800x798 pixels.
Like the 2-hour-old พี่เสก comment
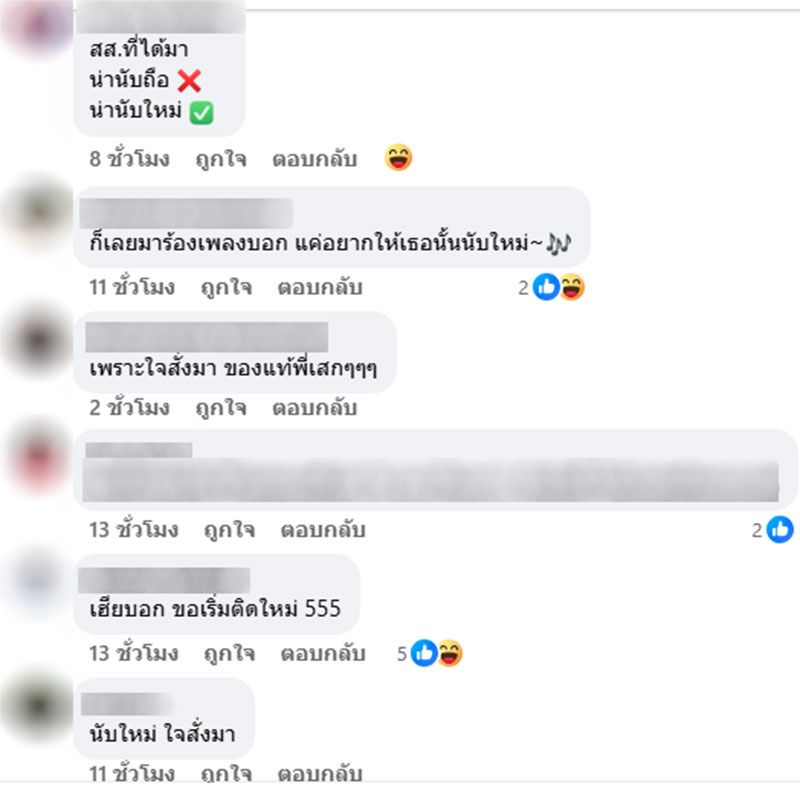(x=221, y=408)
